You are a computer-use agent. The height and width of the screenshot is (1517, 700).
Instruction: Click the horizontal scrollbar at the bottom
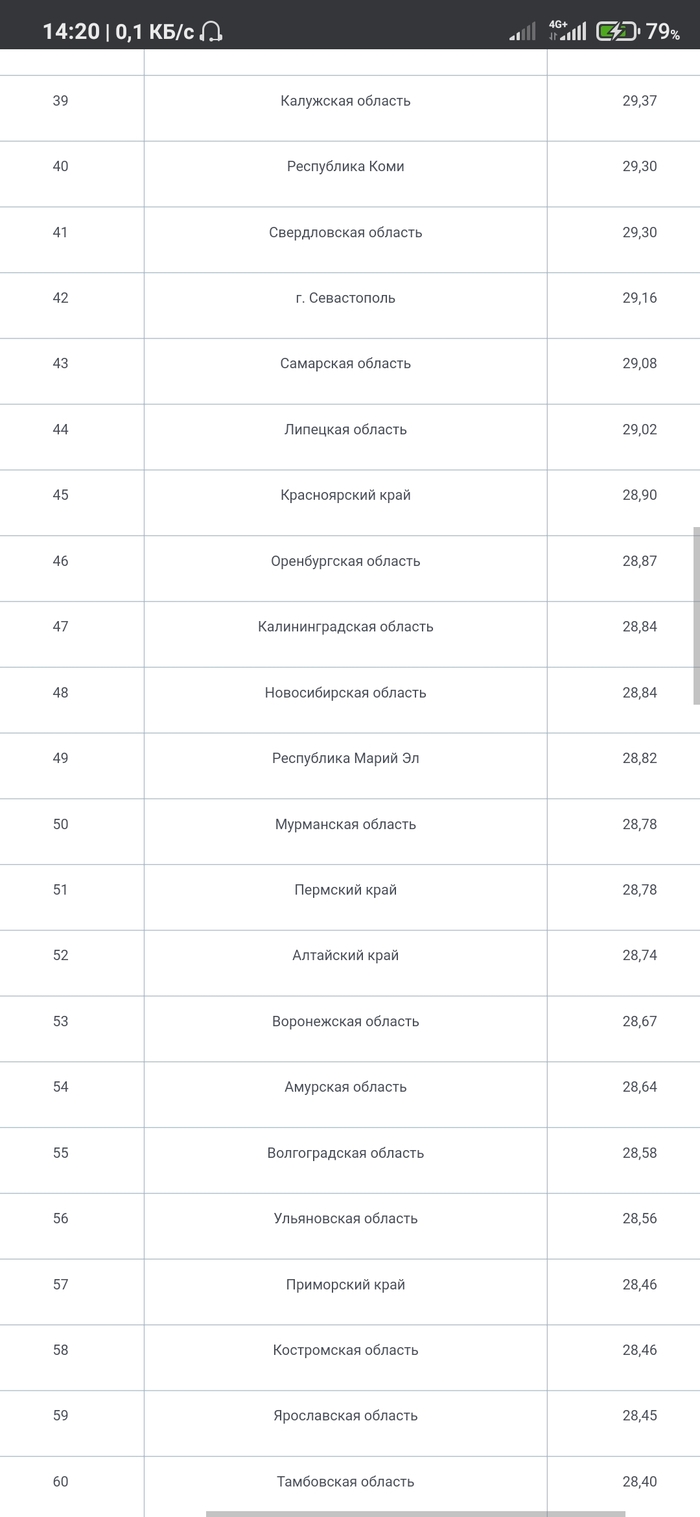pos(415,1513)
